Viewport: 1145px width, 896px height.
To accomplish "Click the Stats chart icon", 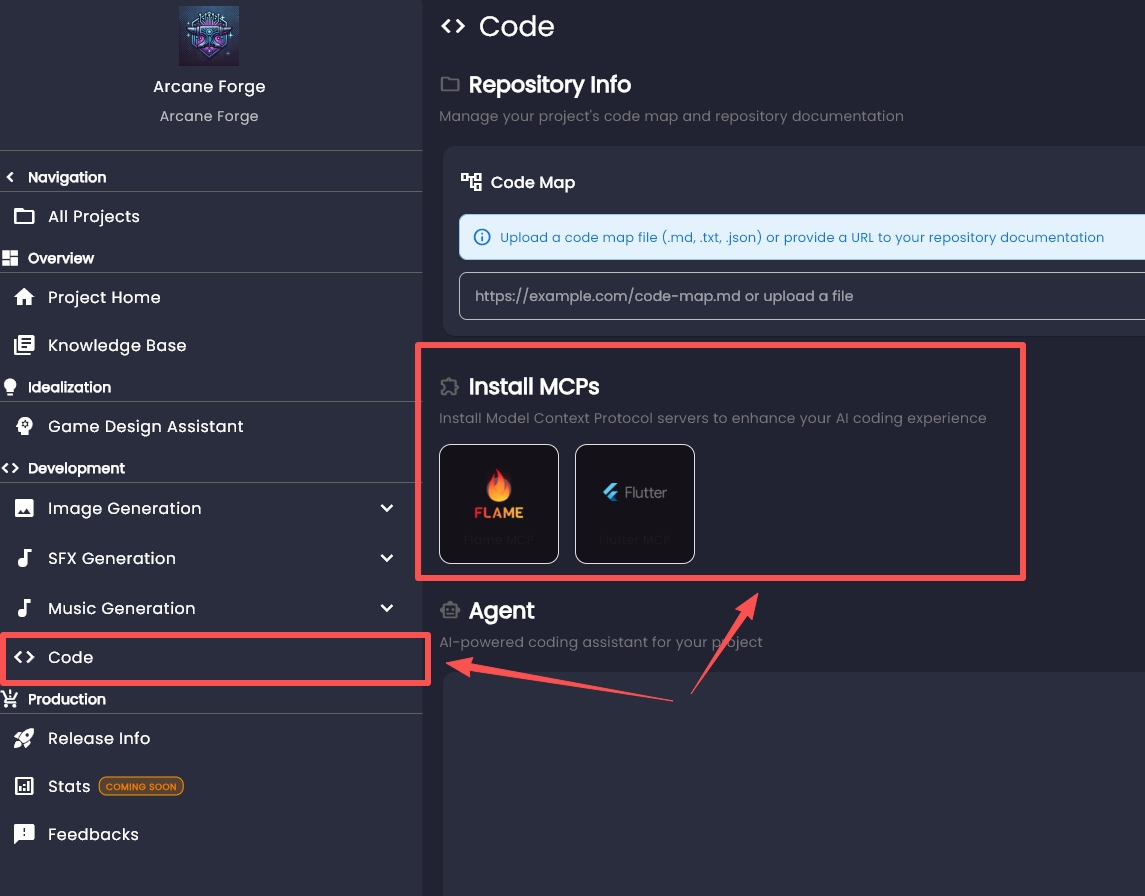I will pyautogui.click(x=22, y=786).
